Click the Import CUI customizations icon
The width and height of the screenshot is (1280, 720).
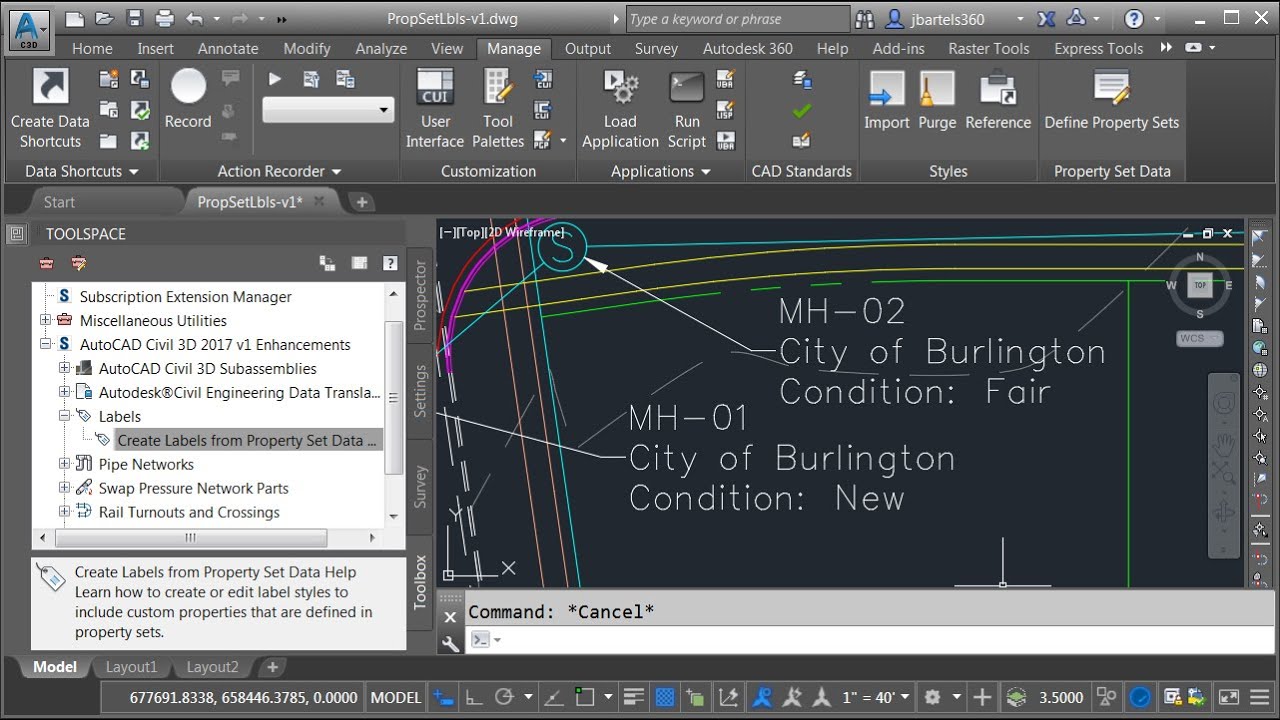click(x=543, y=79)
